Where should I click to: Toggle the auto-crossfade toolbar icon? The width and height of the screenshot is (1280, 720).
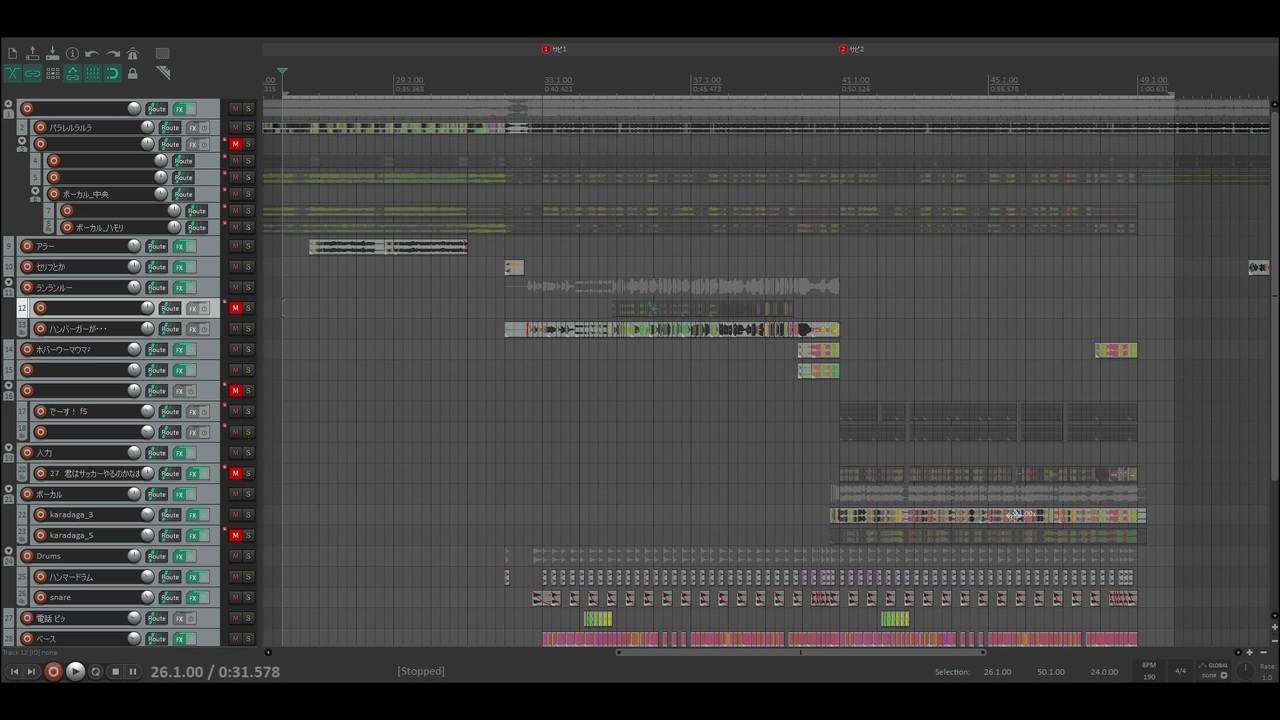click(12, 74)
